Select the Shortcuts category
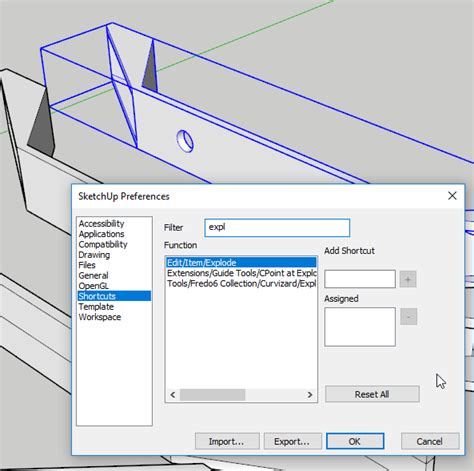 (x=114, y=296)
